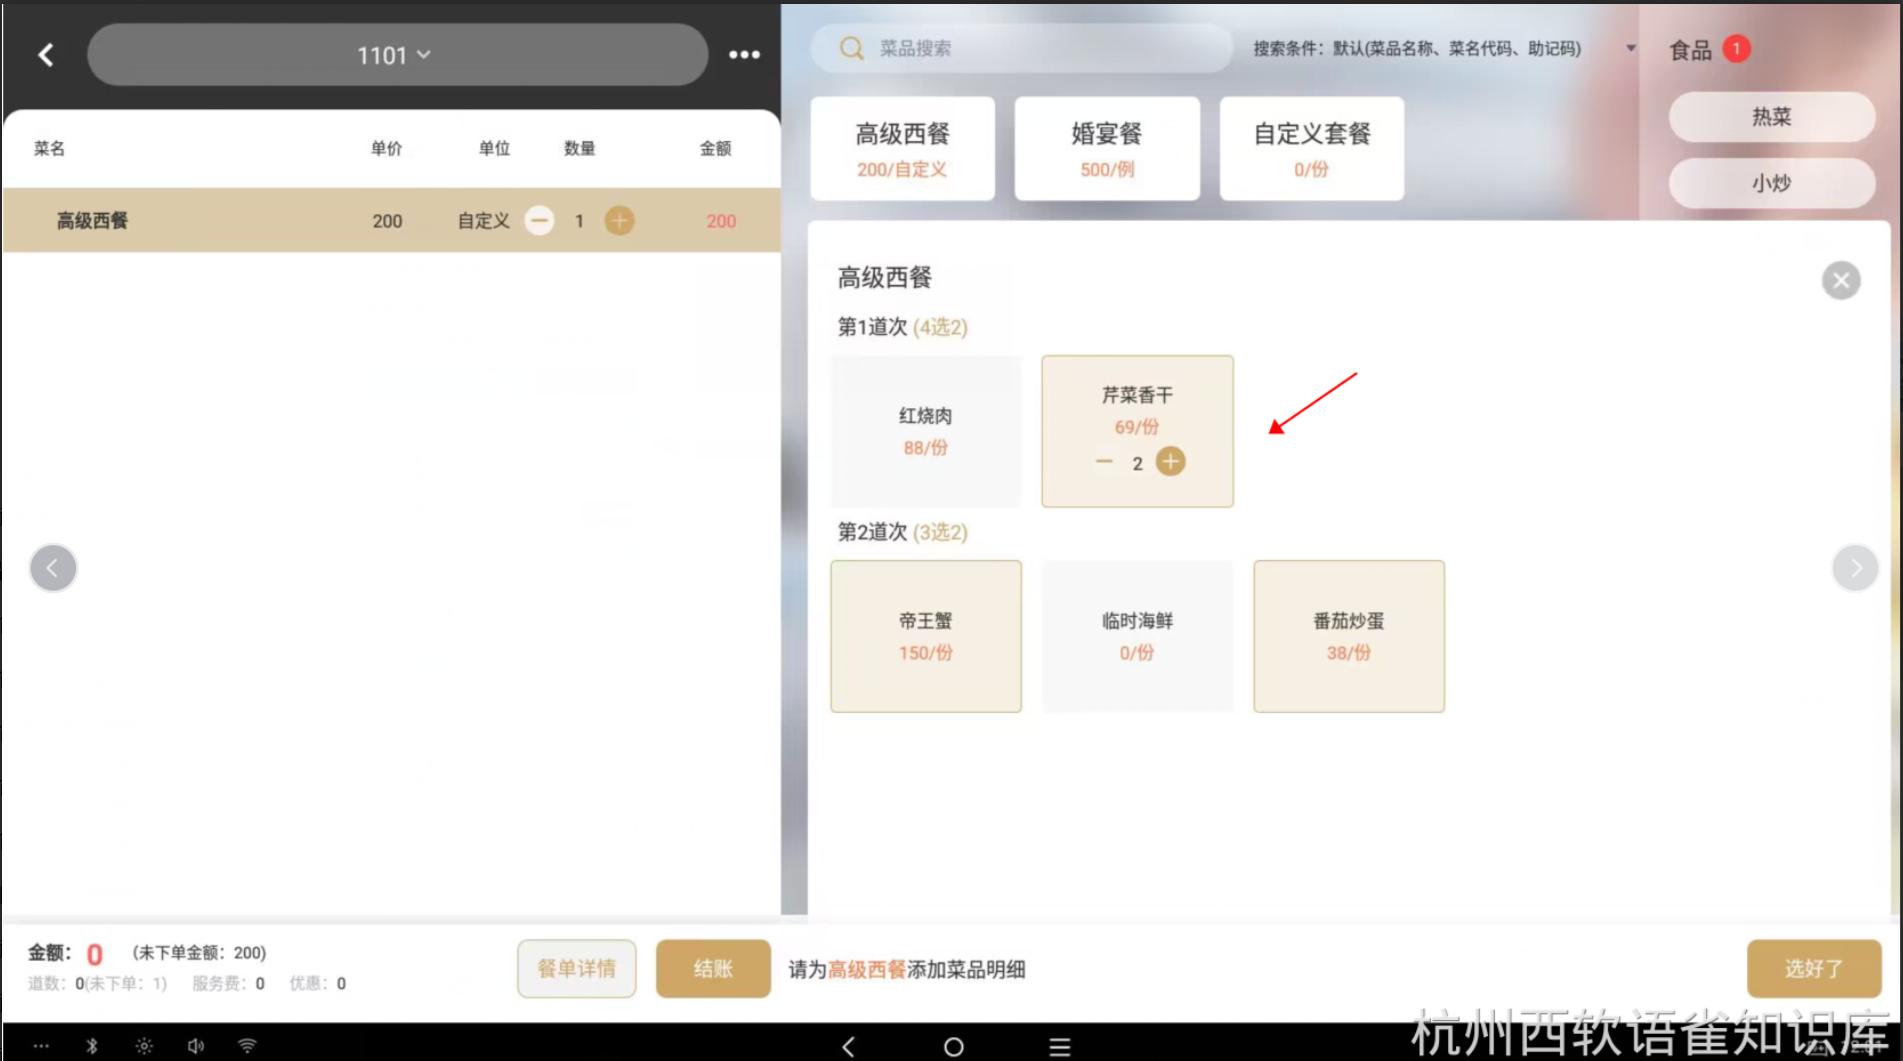The width and height of the screenshot is (1903, 1061).
Task: Click the 单价 column header
Action: click(x=386, y=148)
